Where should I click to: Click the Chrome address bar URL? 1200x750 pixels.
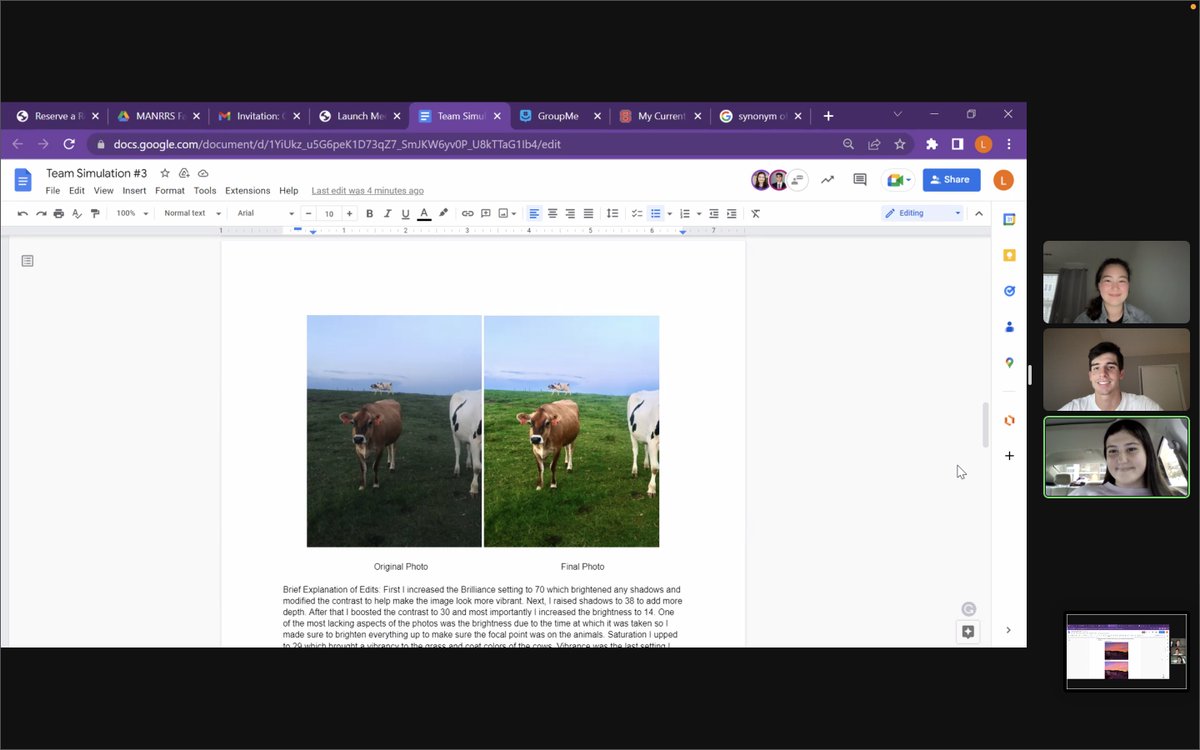(337, 144)
